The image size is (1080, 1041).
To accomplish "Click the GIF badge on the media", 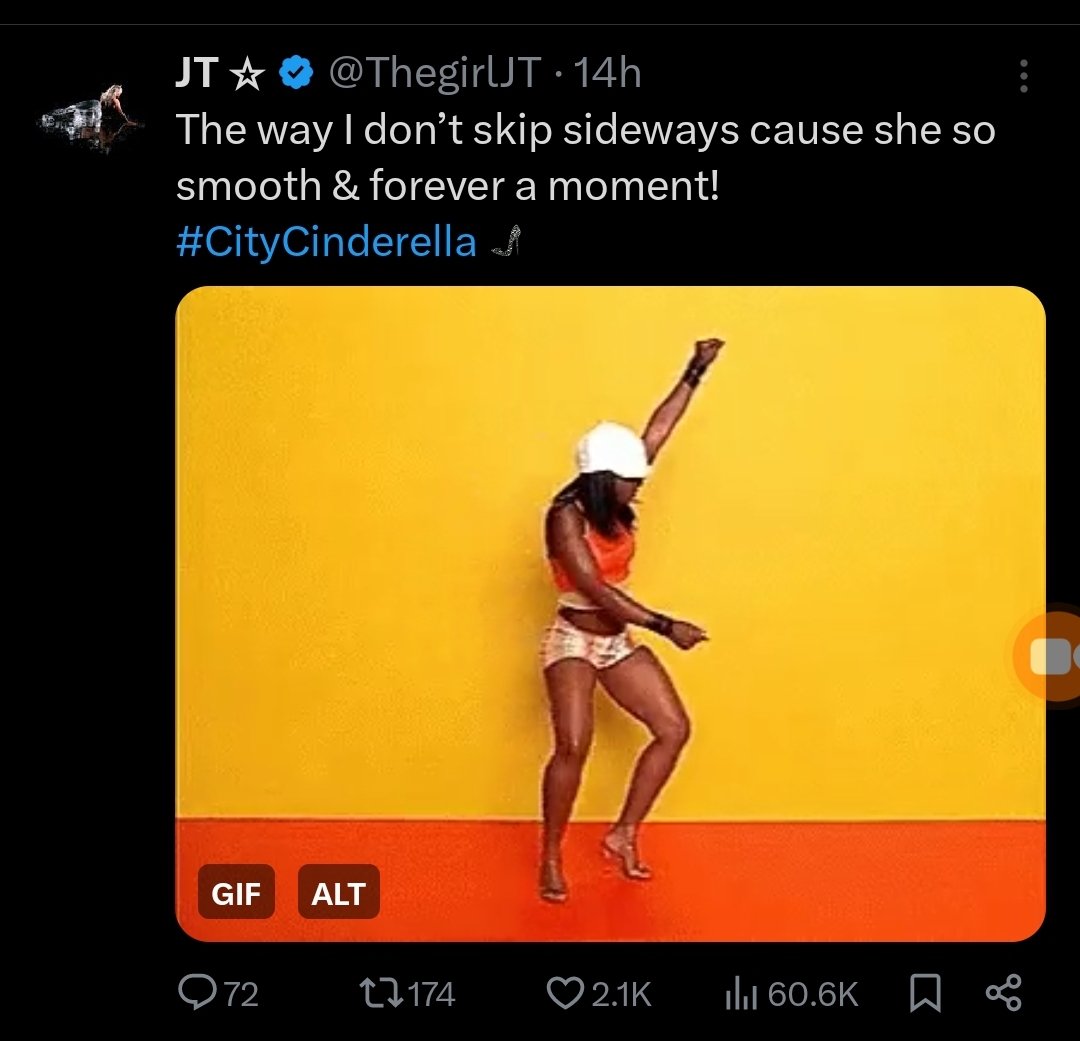I will pos(236,893).
